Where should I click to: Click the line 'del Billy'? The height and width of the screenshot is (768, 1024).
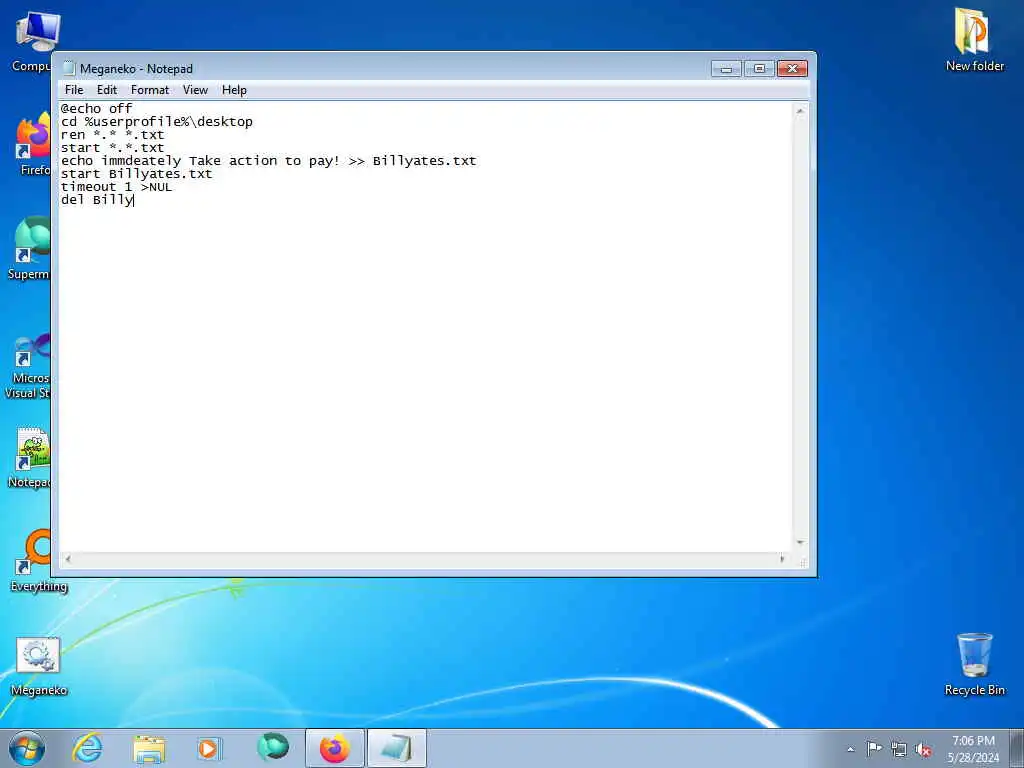point(97,200)
